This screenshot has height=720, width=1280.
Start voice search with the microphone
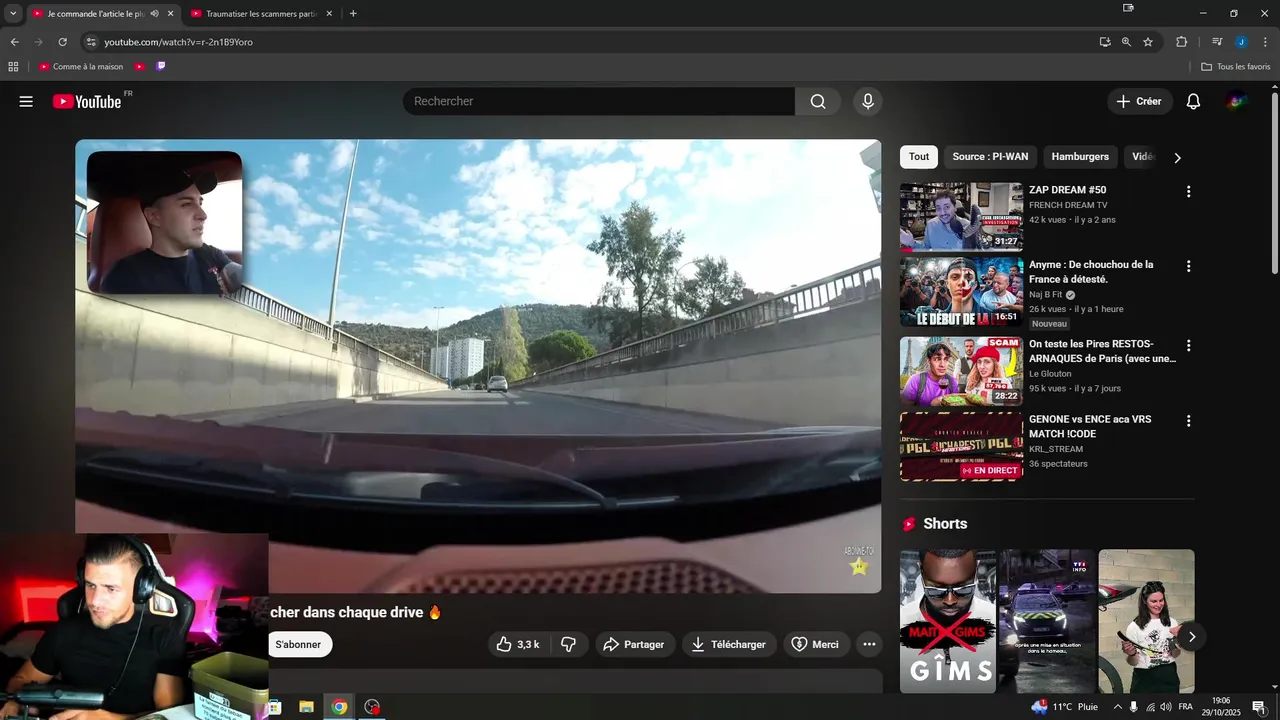(868, 101)
